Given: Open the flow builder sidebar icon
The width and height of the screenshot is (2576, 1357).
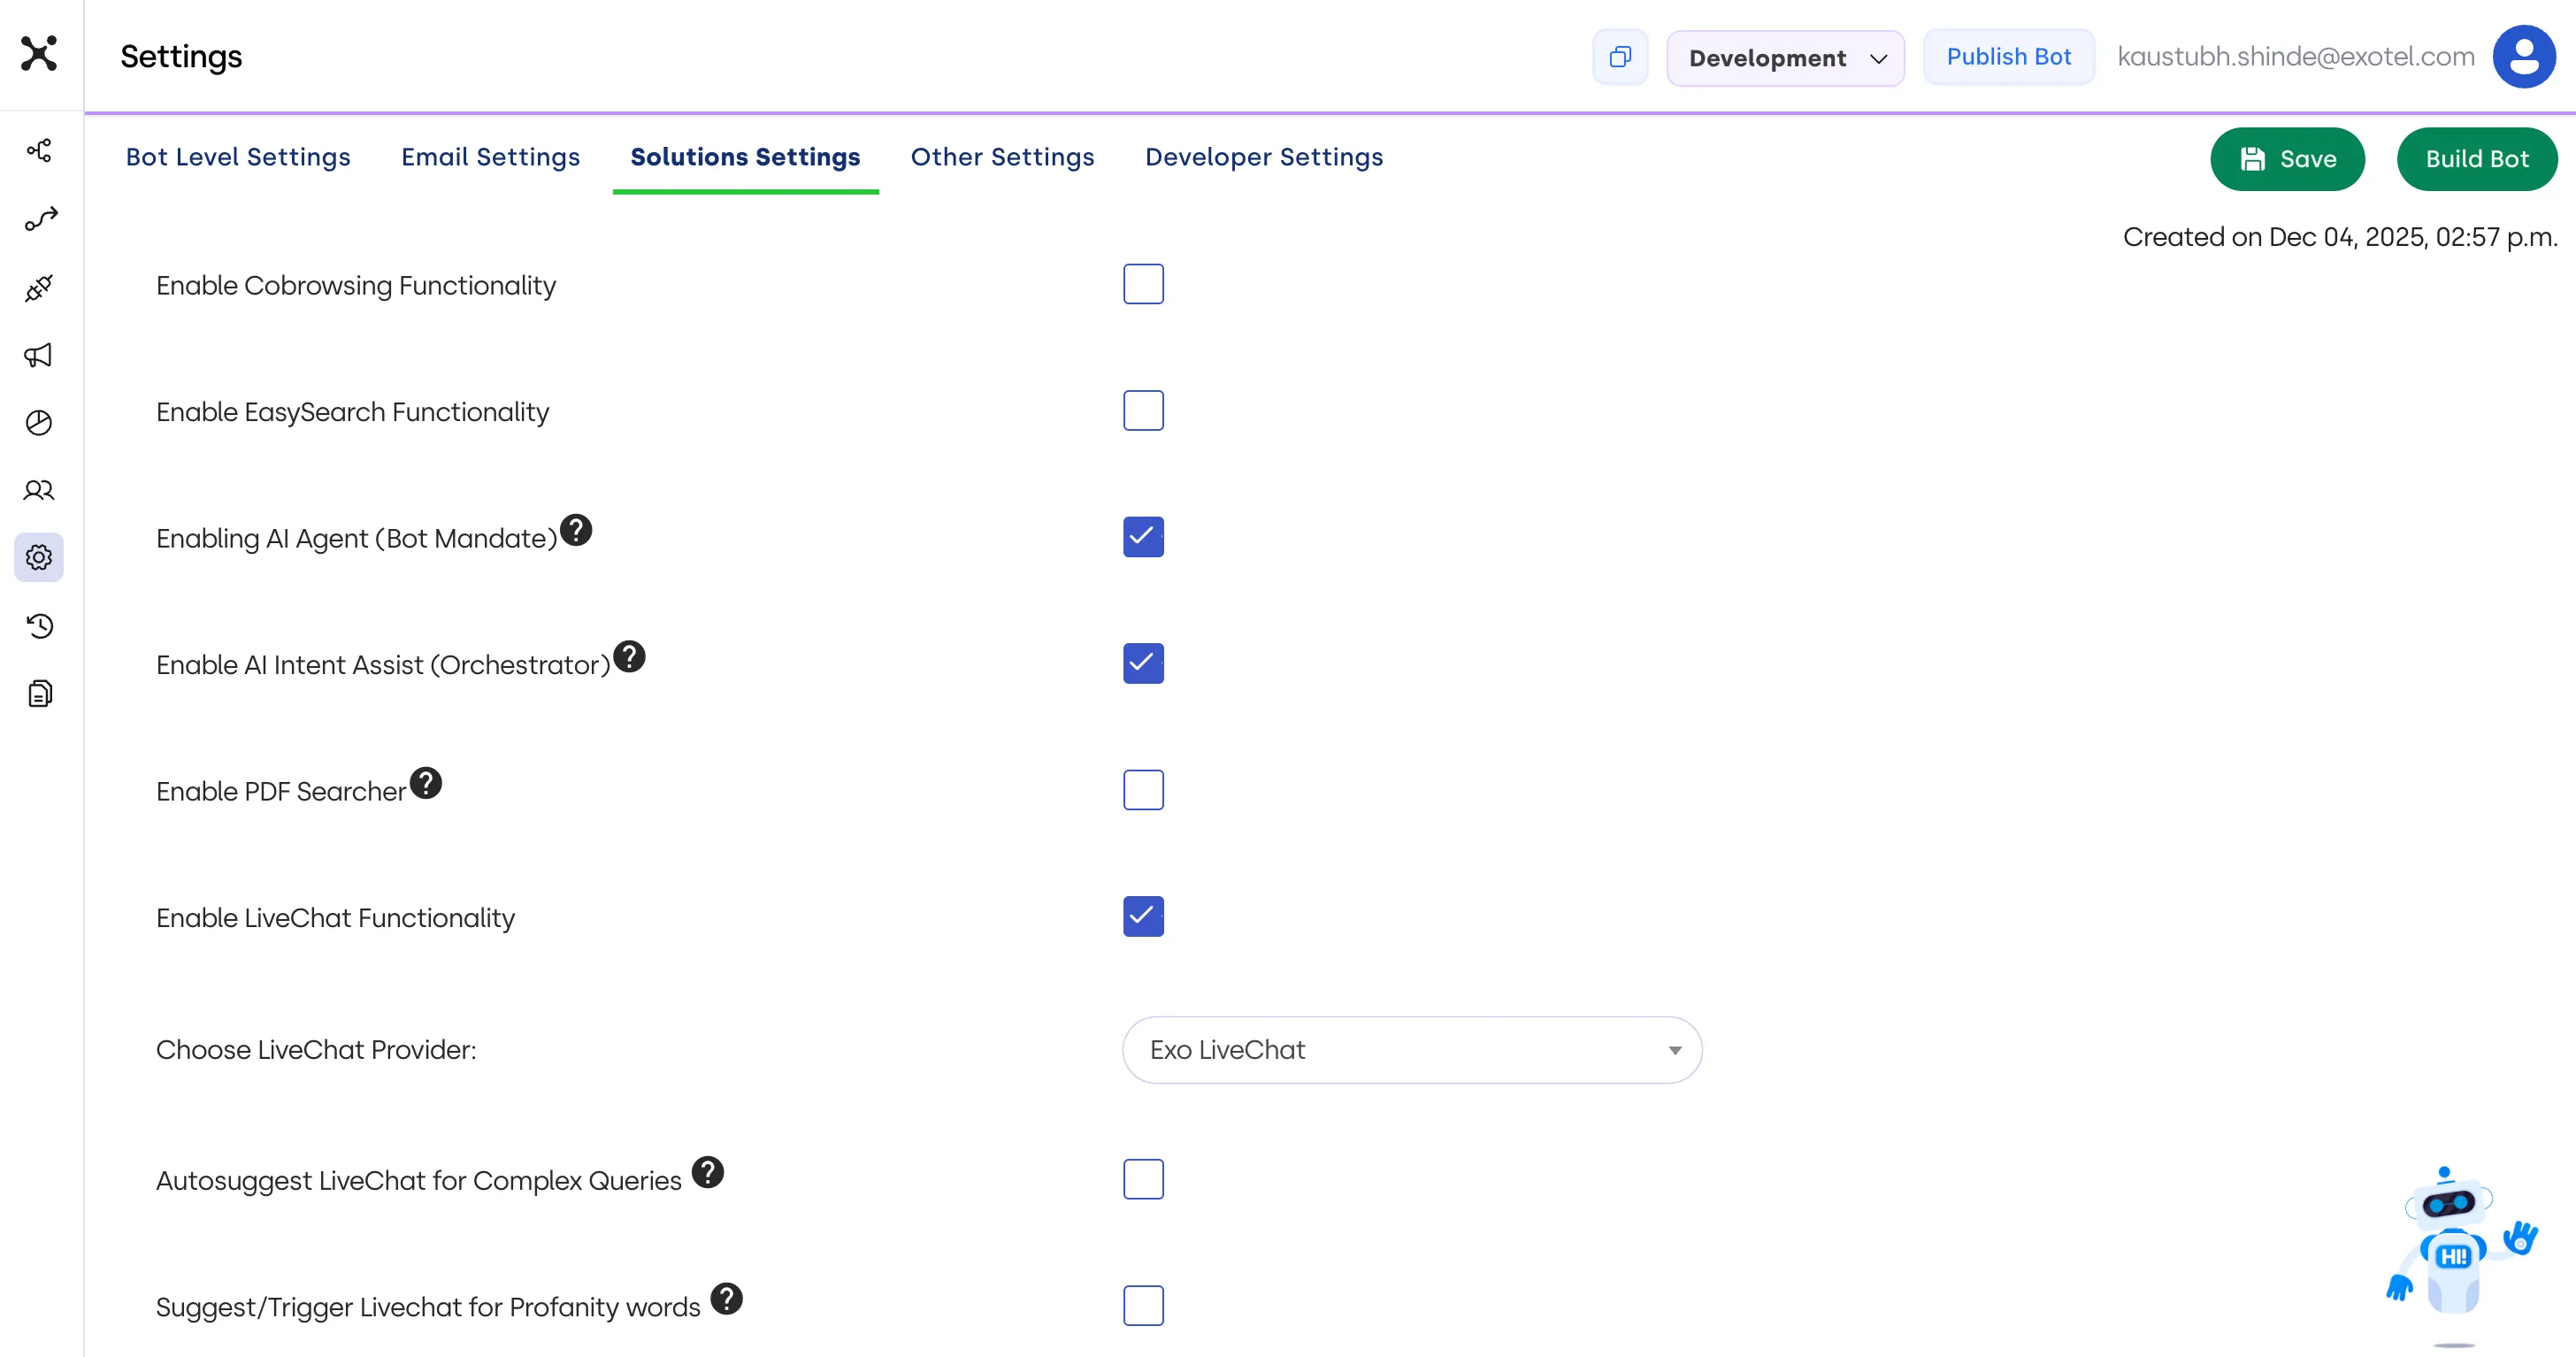Looking at the screenshot, I should pos(39,151).
